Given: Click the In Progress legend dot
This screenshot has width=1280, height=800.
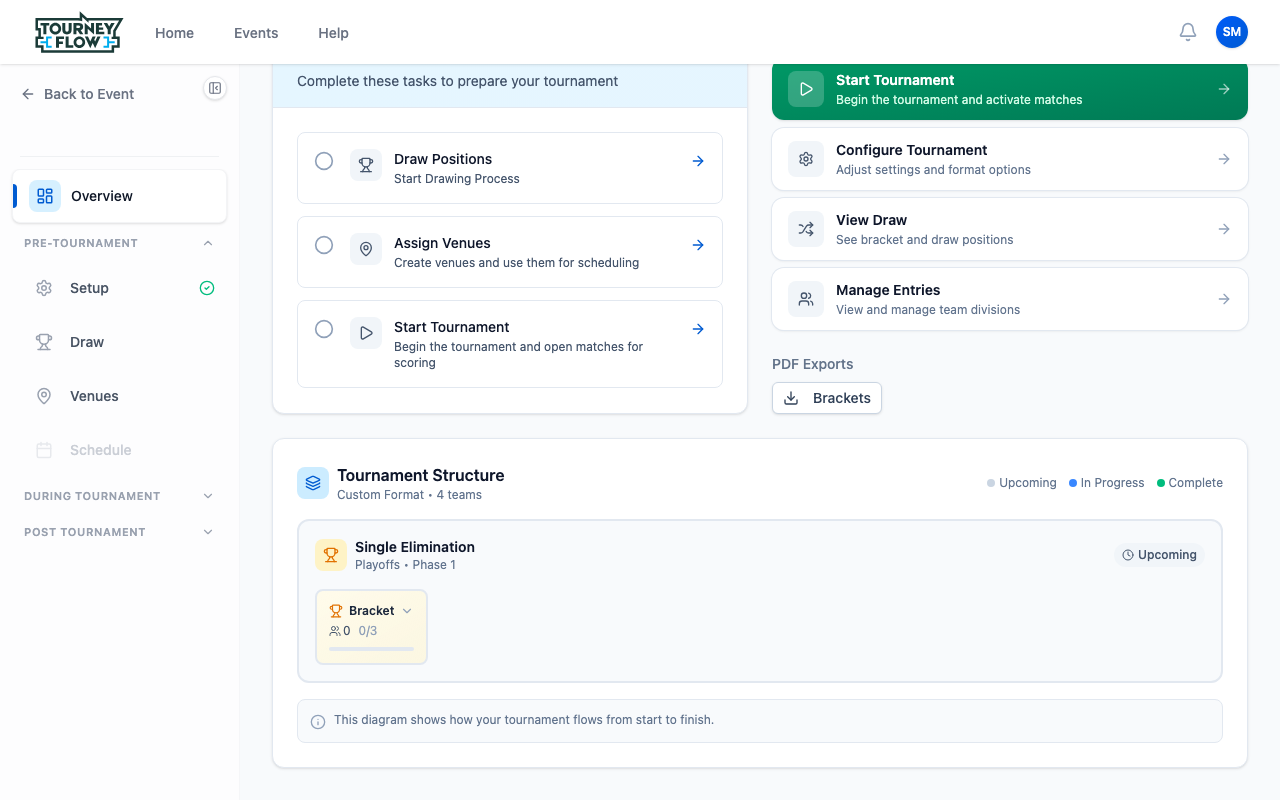Looking at the screenshot, I should (x=1073, y=483).
